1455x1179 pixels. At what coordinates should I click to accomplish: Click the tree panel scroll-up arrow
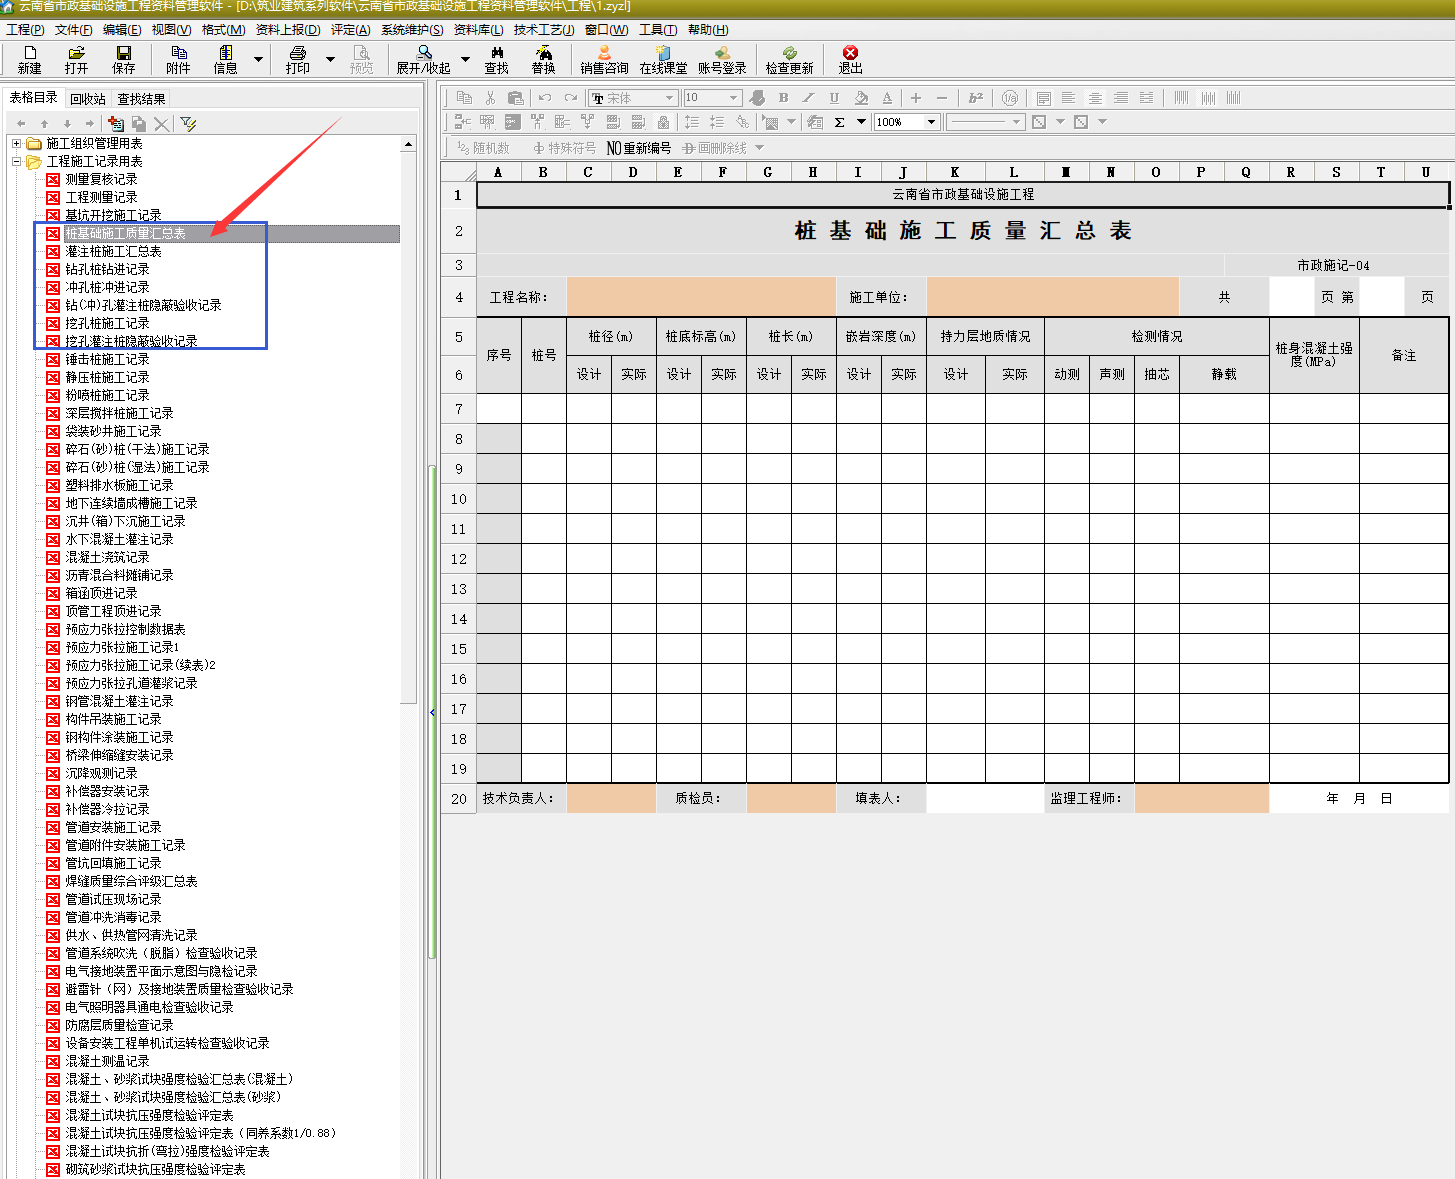point(408,144)
